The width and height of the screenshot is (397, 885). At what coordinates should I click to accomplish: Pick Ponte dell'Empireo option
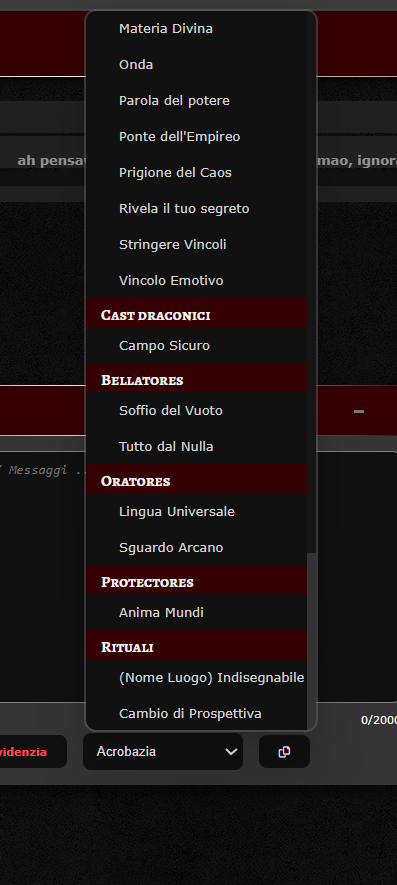197,137
